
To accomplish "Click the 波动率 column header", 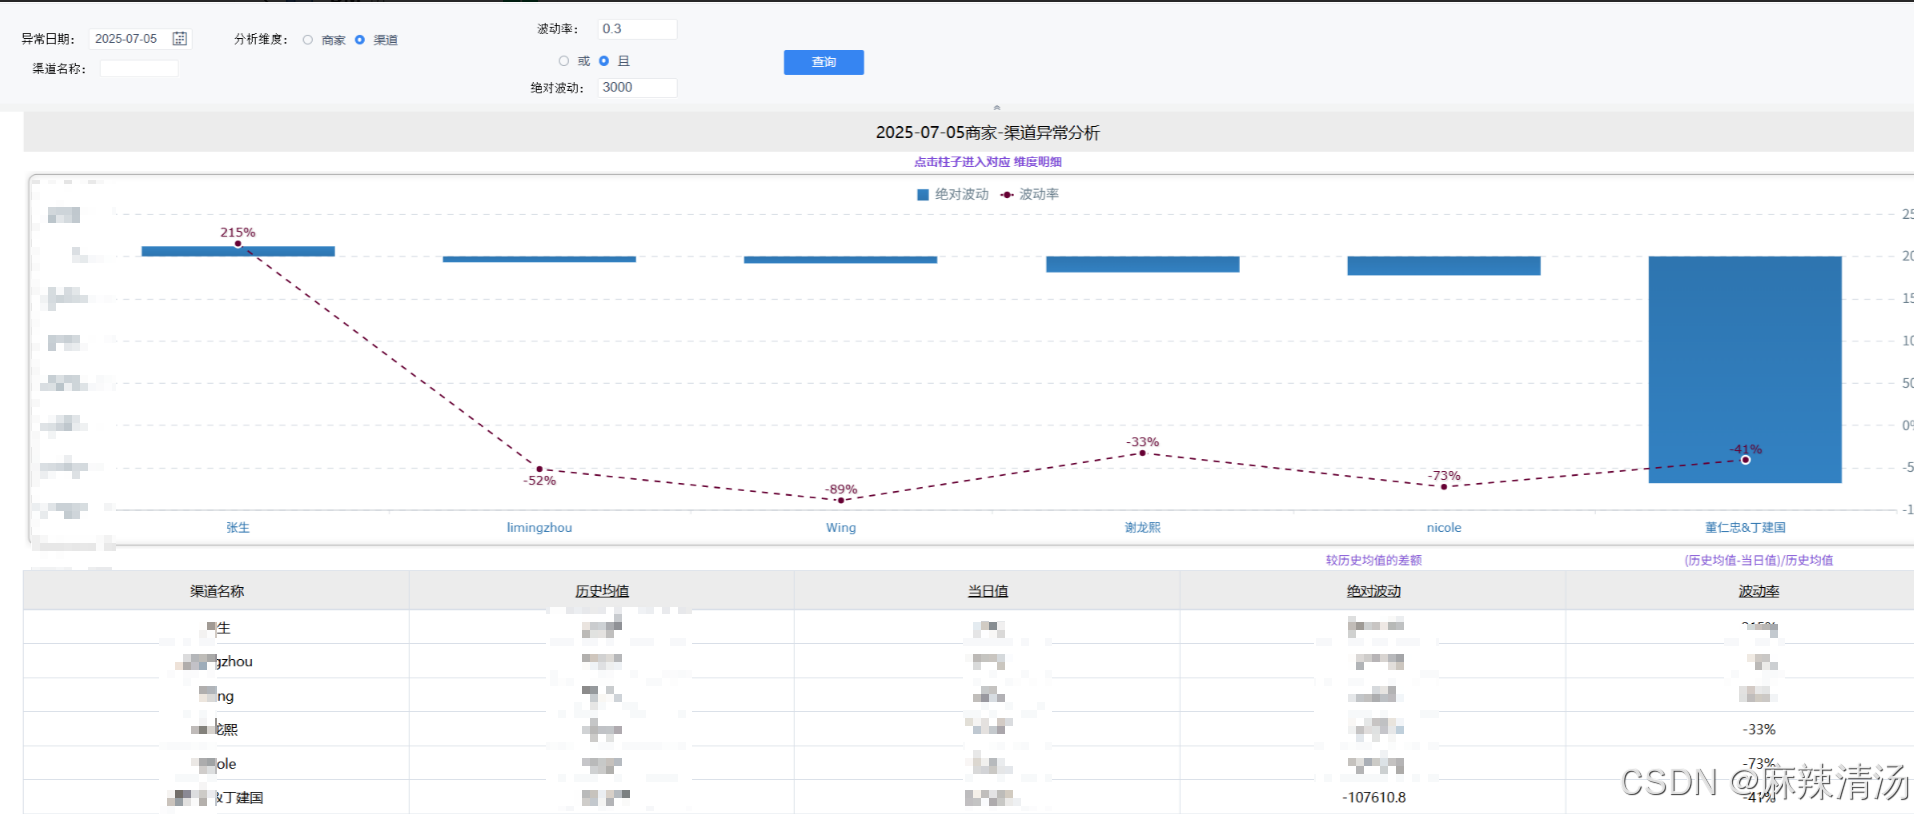I will pos(1758,591).
